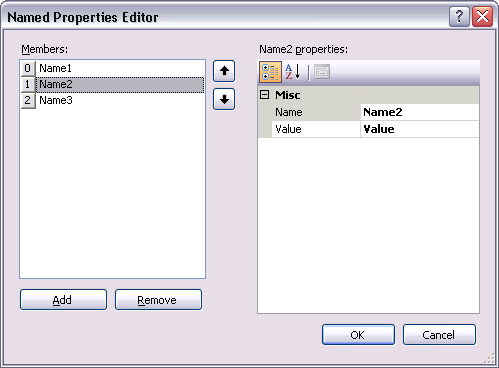Image resolution: width=499 pixels, height=368 pixels.
Task: Click the Help question mark button
Action: (x=459, y=16)
